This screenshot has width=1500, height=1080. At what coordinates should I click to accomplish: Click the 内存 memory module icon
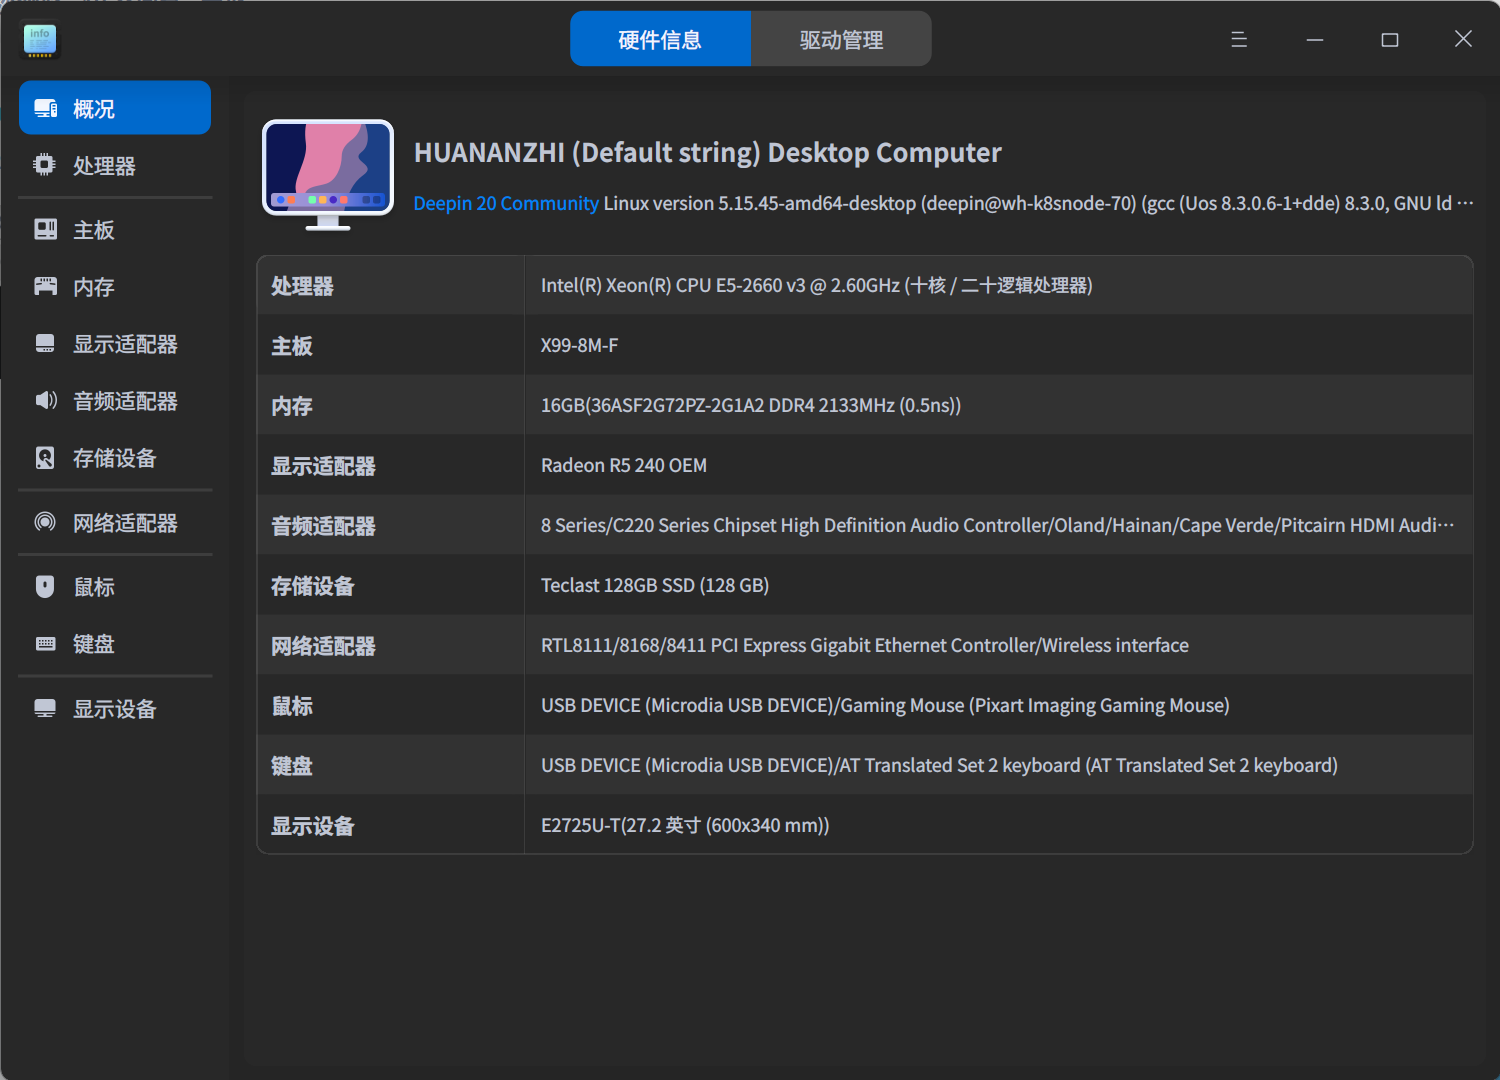click(45, 286)
